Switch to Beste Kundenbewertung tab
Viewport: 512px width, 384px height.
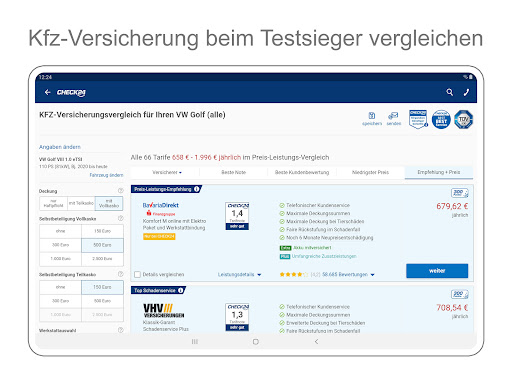point(302,172)
